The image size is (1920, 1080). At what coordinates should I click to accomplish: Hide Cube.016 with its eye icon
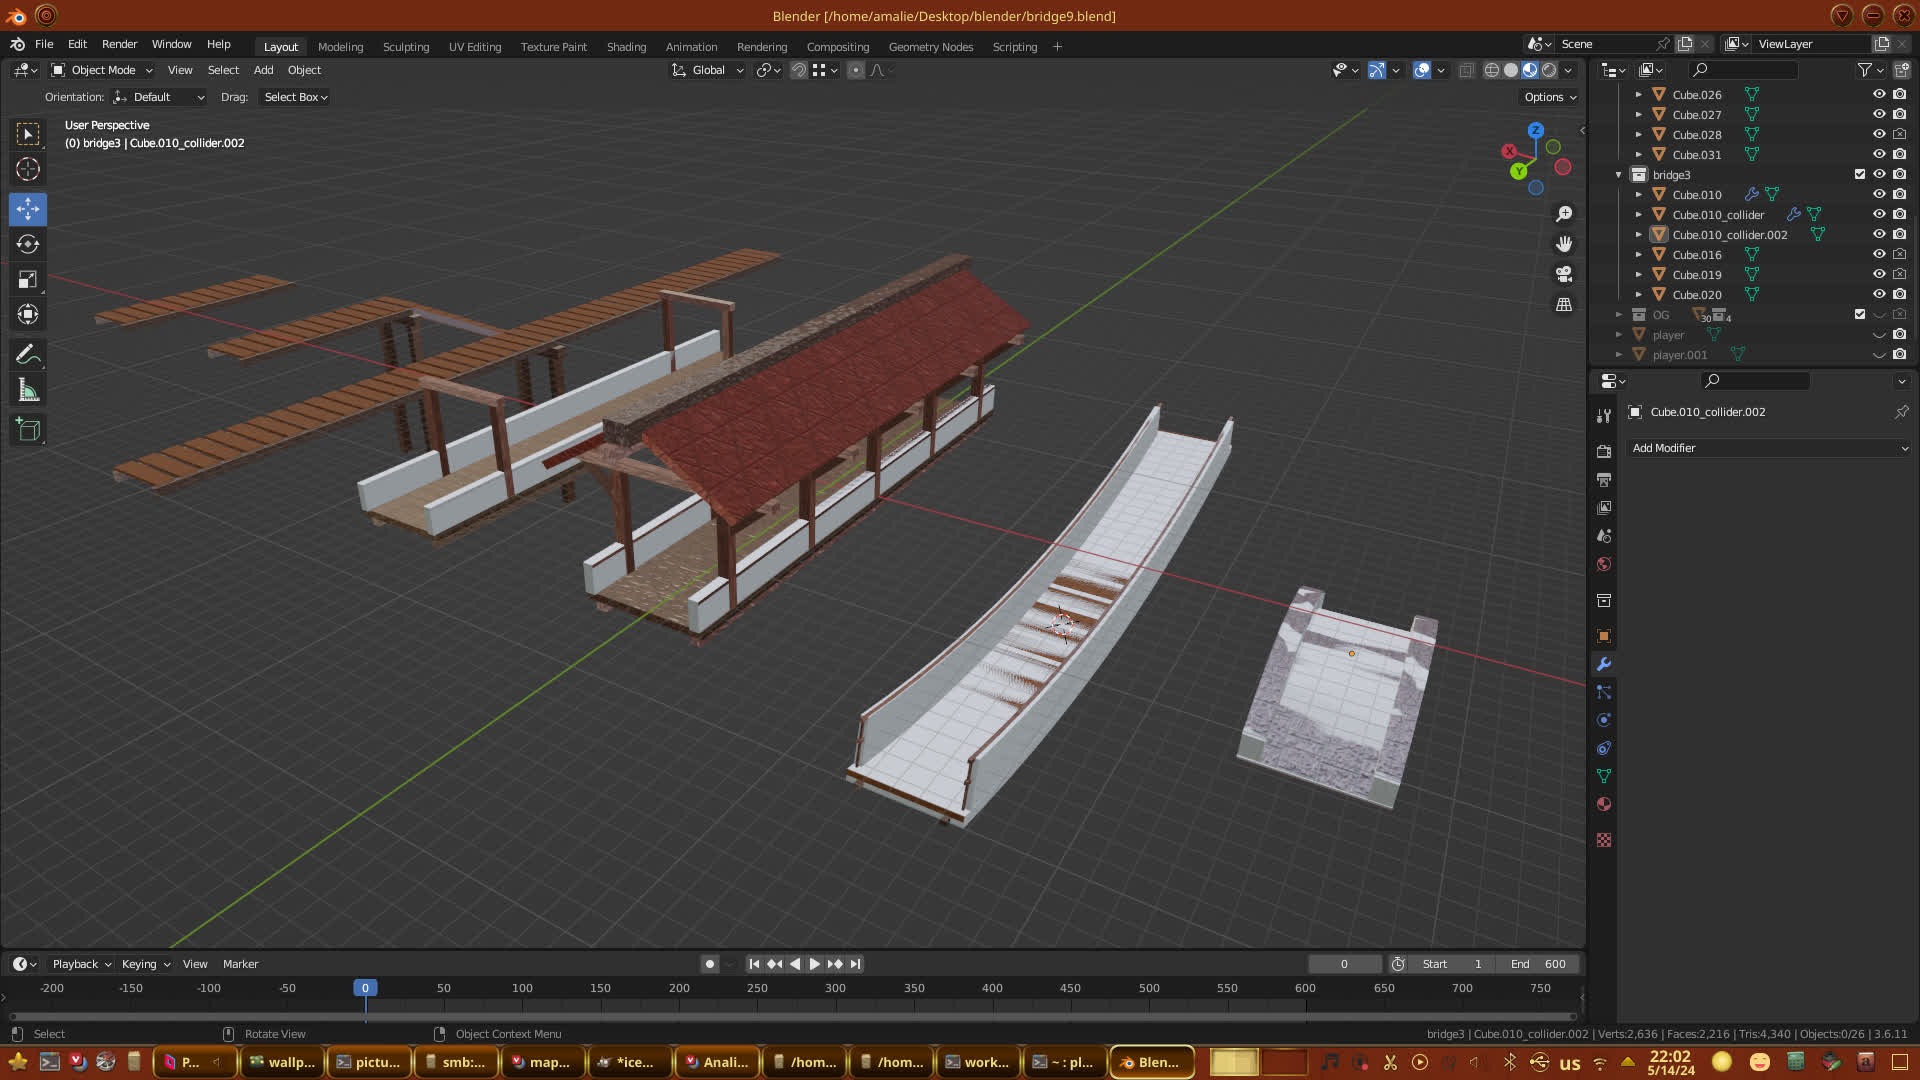click(1879, 254)
